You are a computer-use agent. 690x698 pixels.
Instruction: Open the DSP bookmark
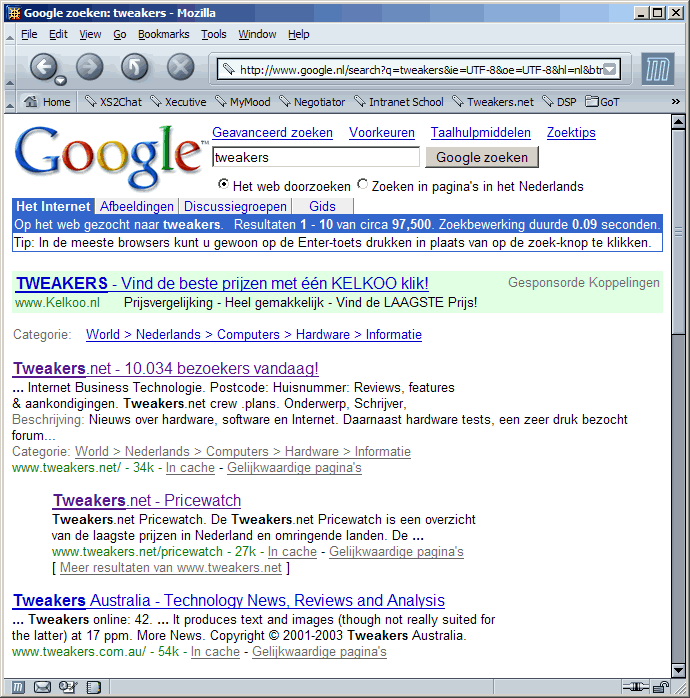(x=559, y=102)
